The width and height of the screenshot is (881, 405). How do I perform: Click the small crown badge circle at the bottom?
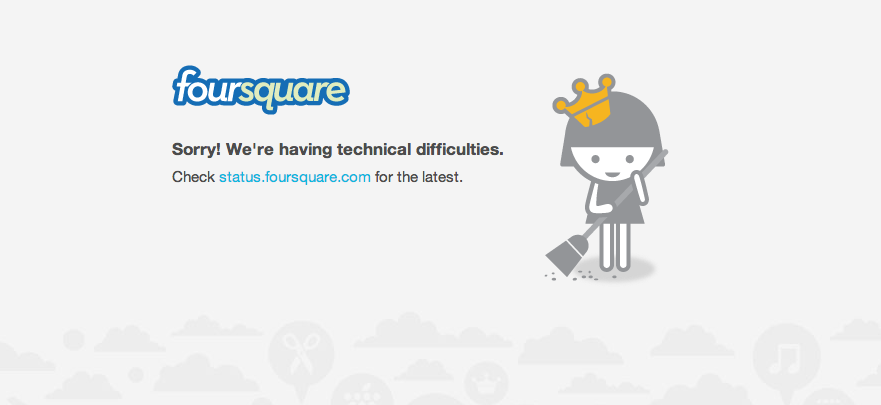pyautogui.click(x=485, y=383)
